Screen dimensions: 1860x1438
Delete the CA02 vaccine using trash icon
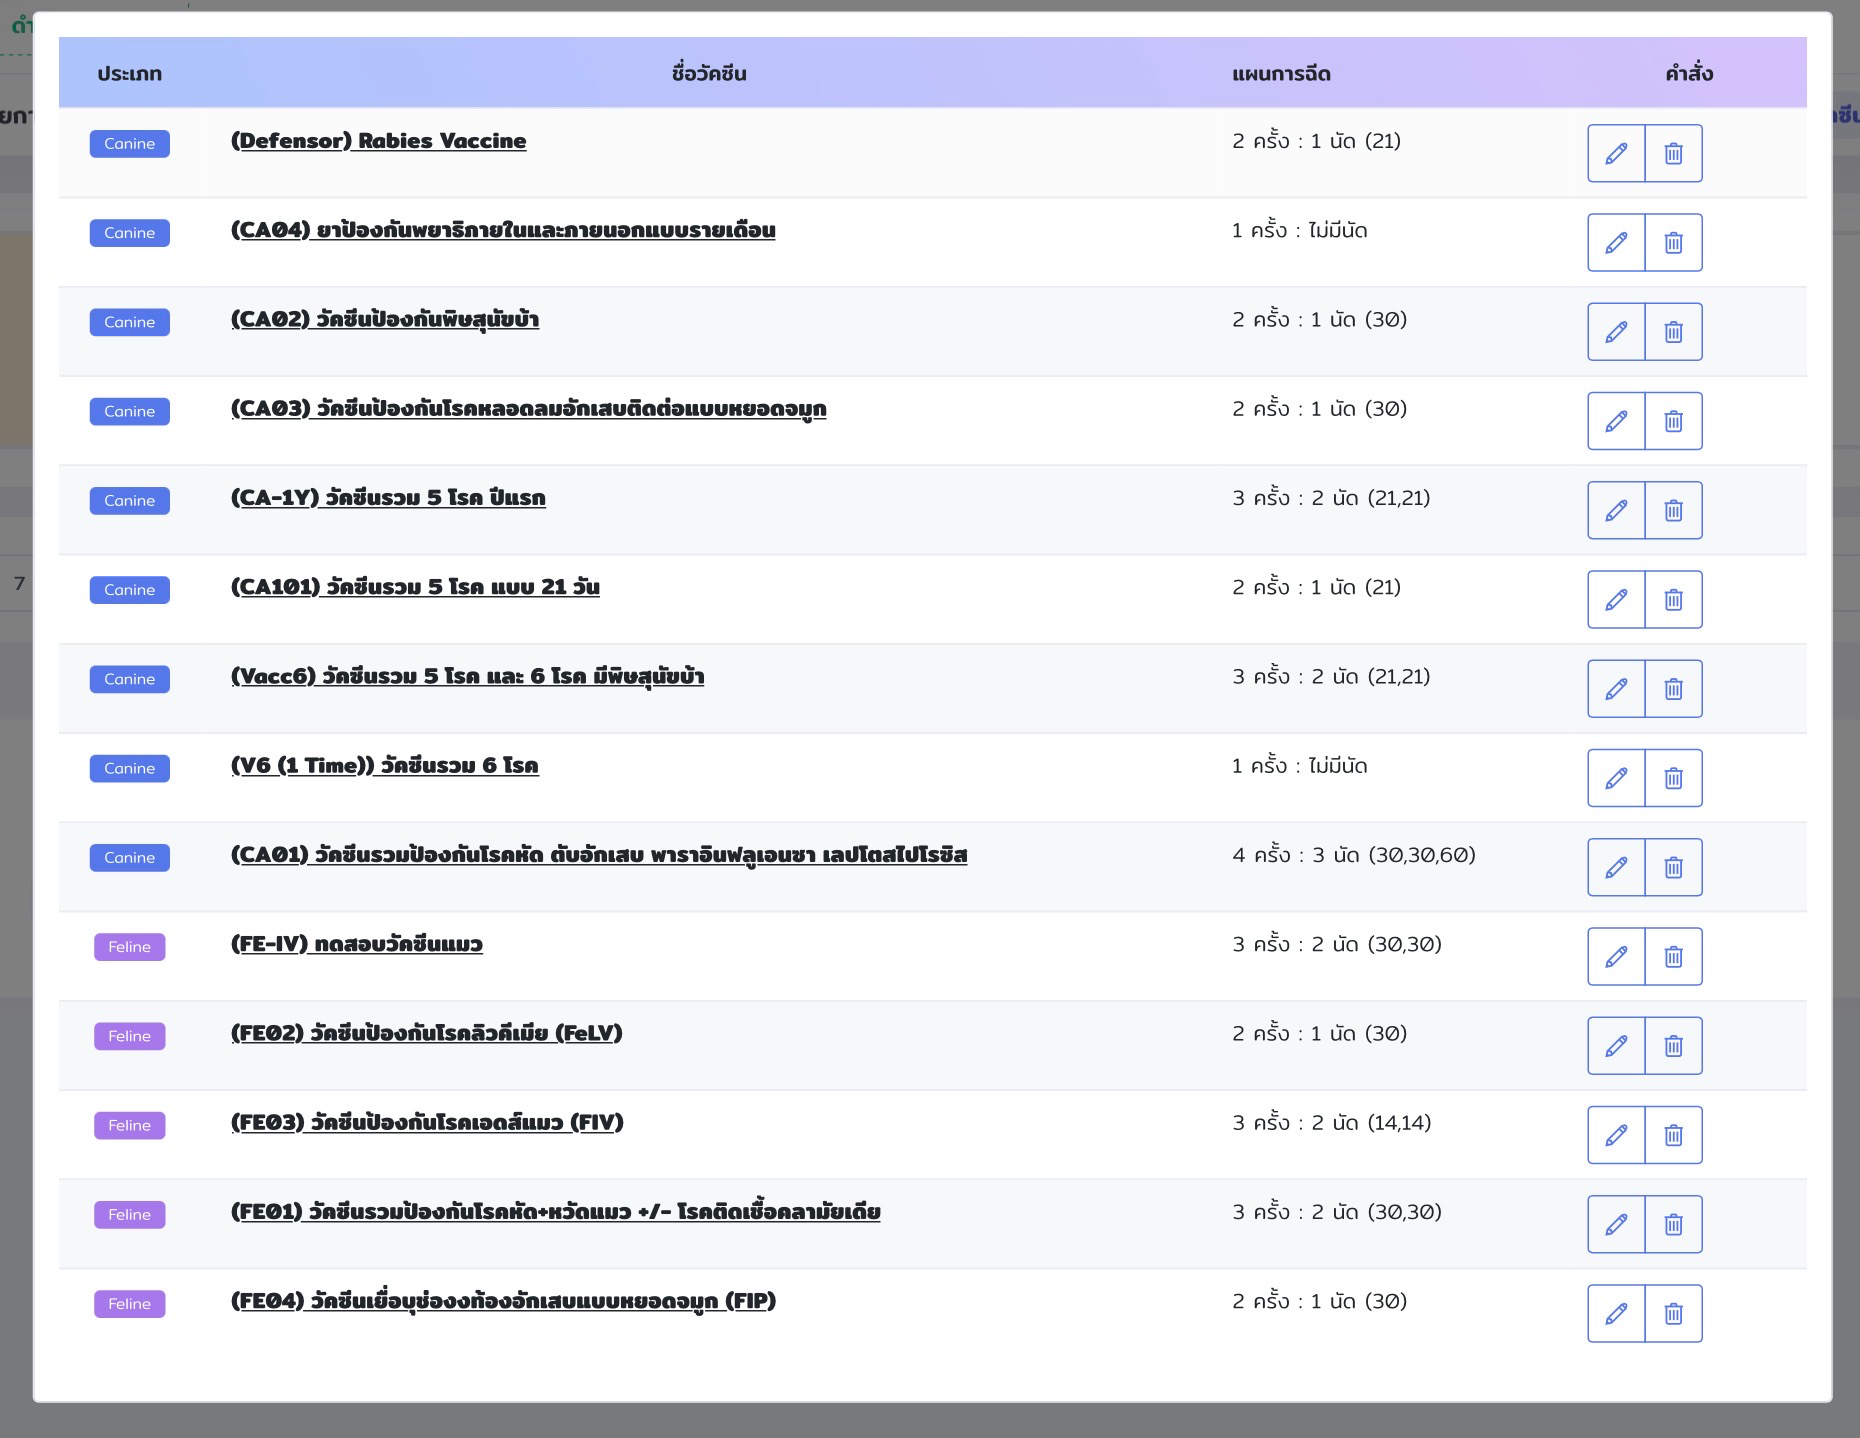point(1673,332)
